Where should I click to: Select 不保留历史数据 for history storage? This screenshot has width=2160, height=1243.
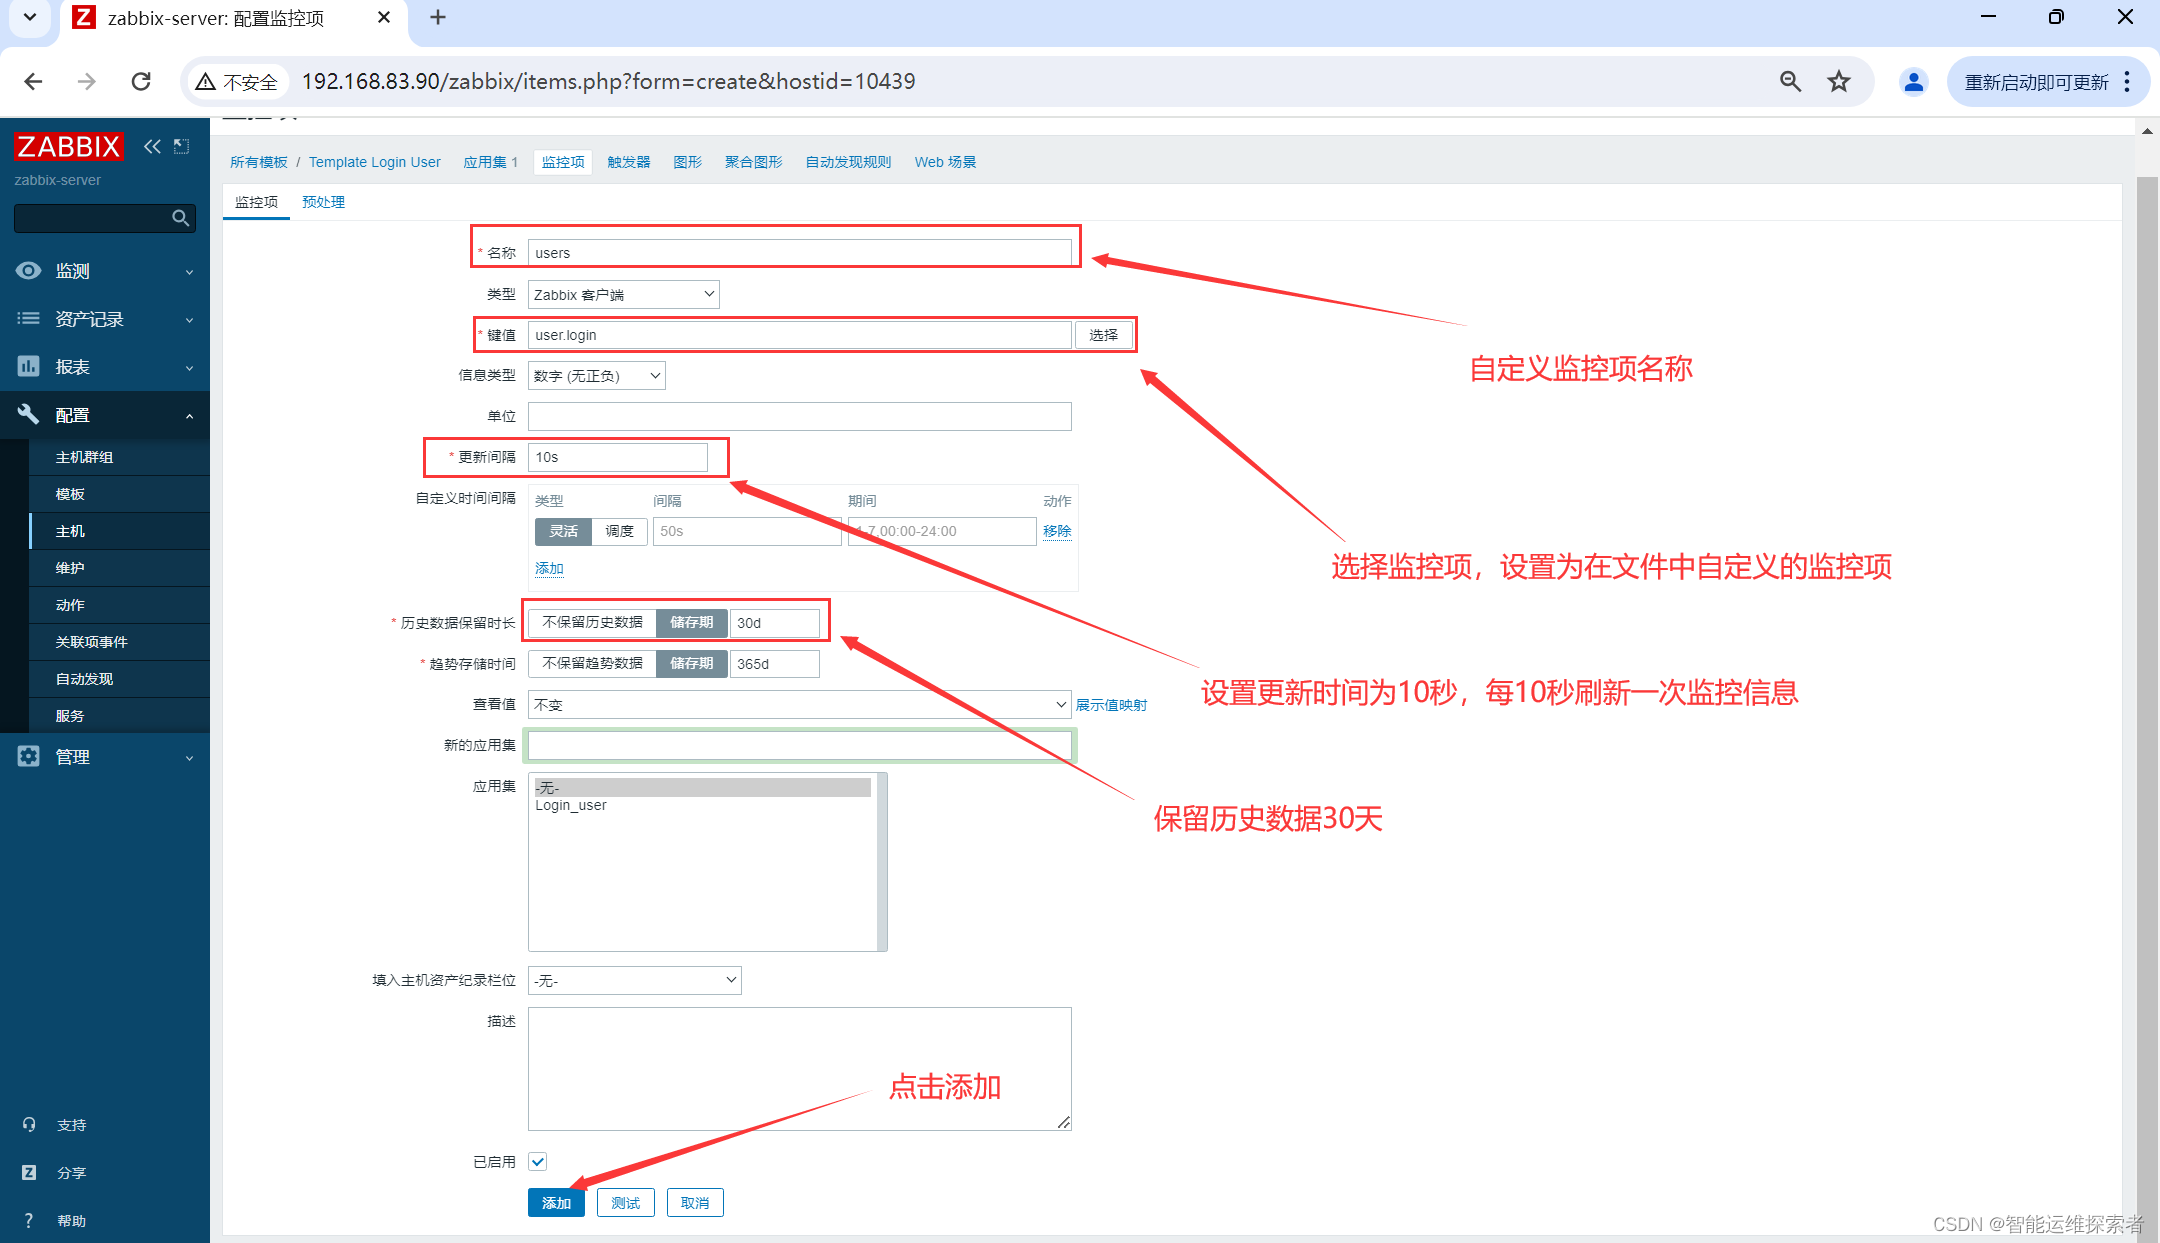tap(592, 623)
